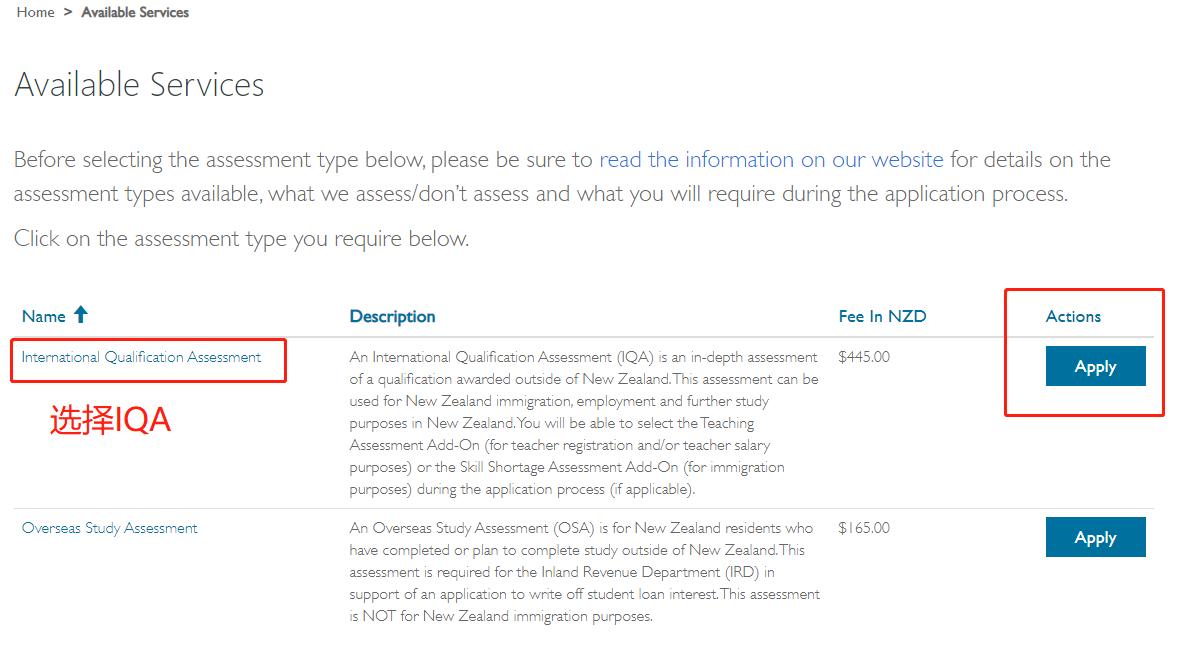Click the OSA description paragraph
The height and width of the screenshot is (646, 1181).
(584, 572)
